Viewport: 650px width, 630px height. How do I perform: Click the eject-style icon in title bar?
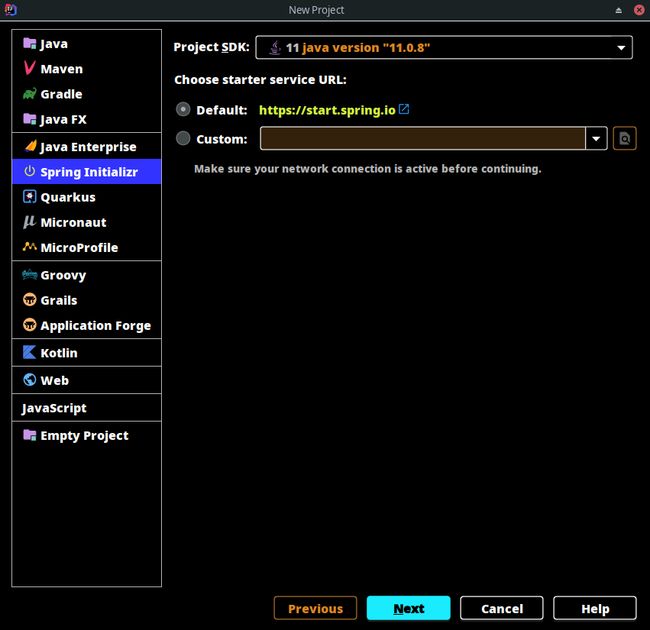(x=618, y=10)
